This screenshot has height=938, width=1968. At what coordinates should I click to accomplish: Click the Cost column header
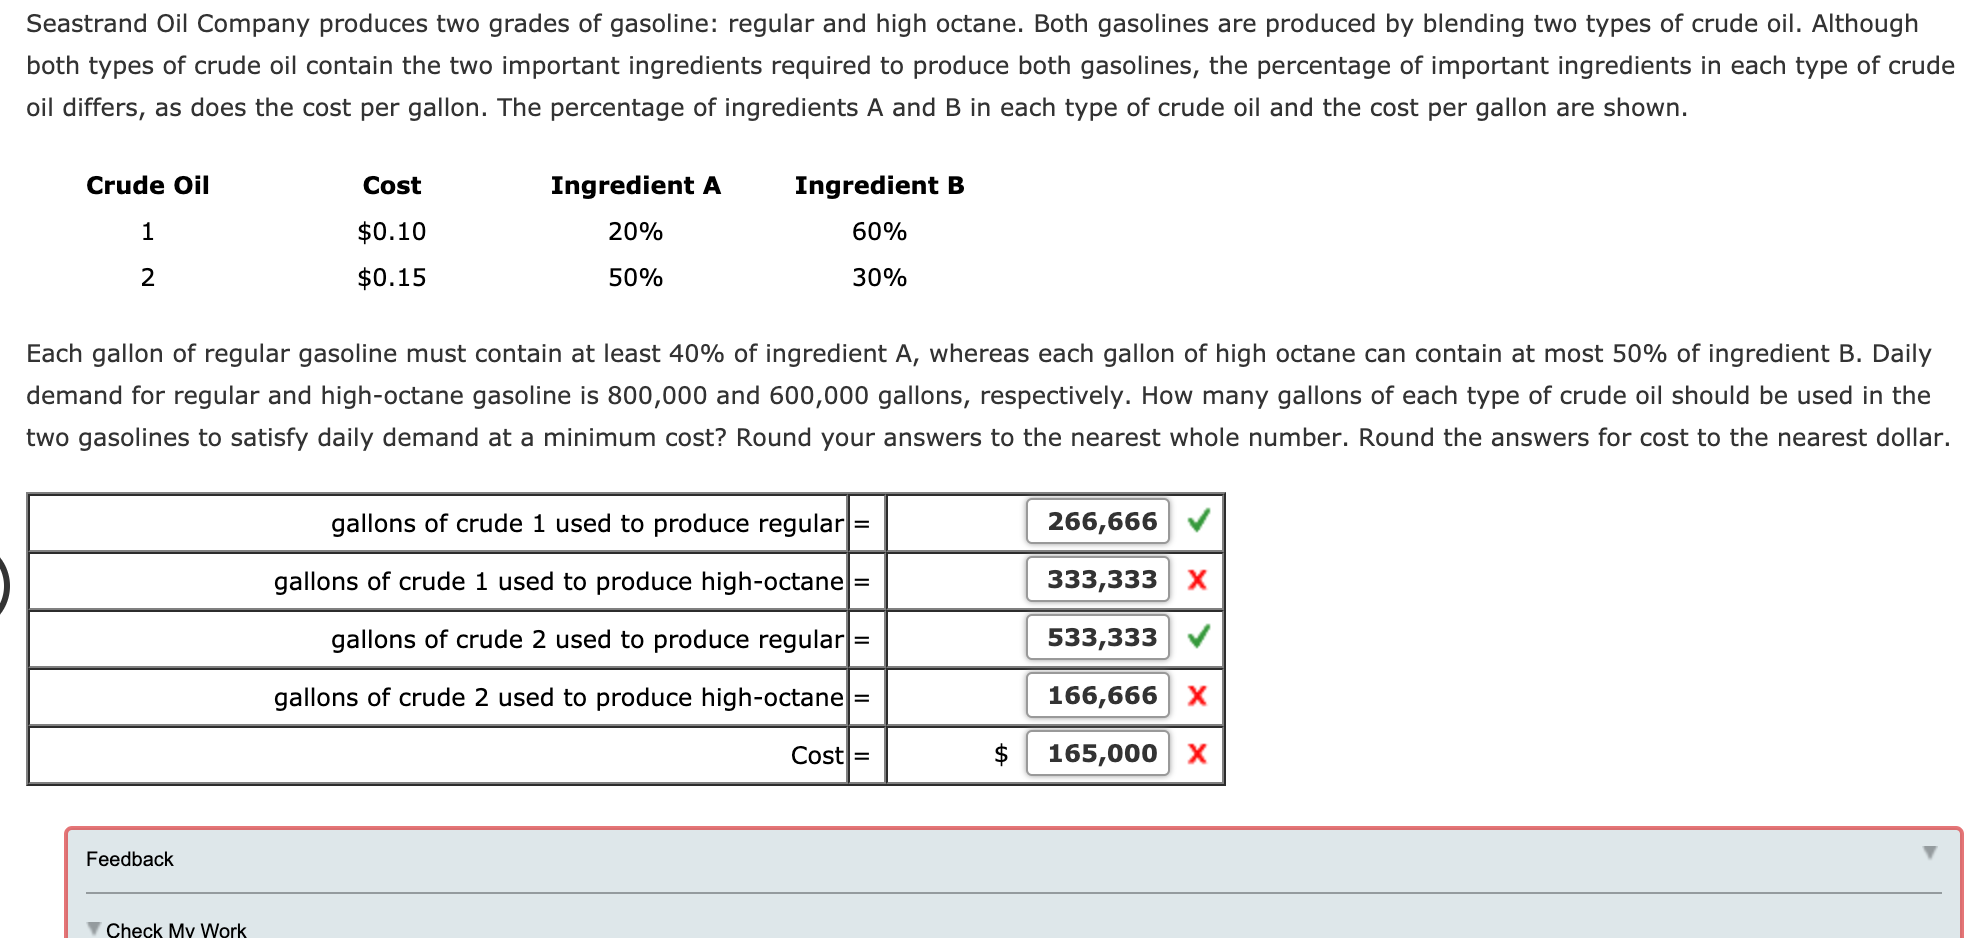(x=392, y=185)
